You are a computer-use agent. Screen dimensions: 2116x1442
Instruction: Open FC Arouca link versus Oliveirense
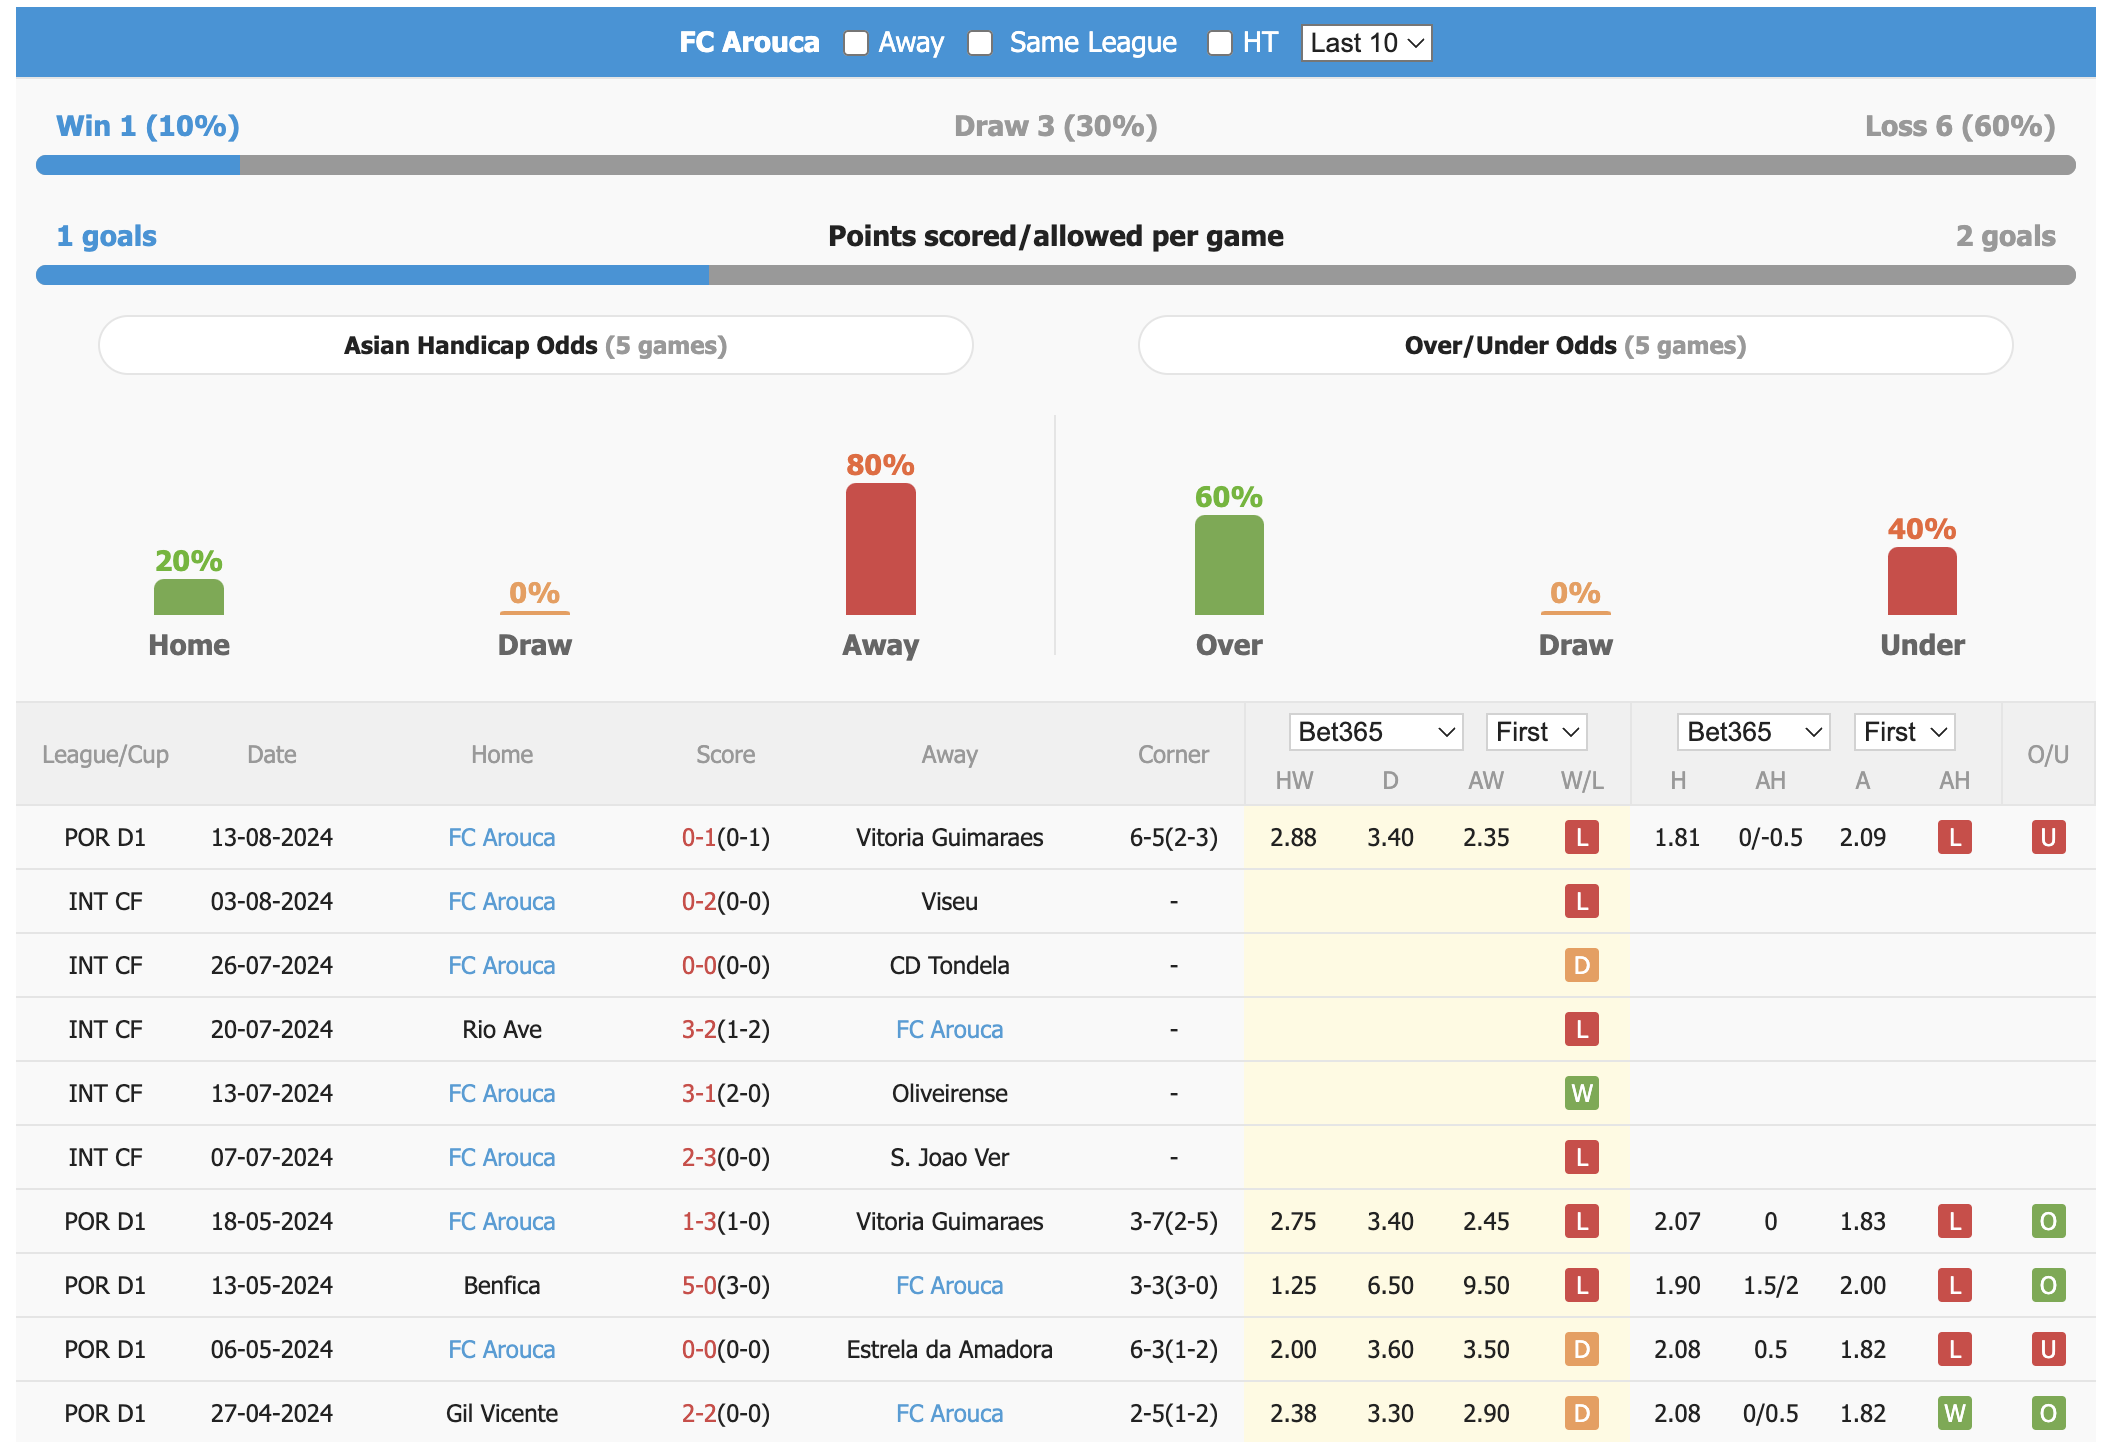click(x=502, y=1093)
